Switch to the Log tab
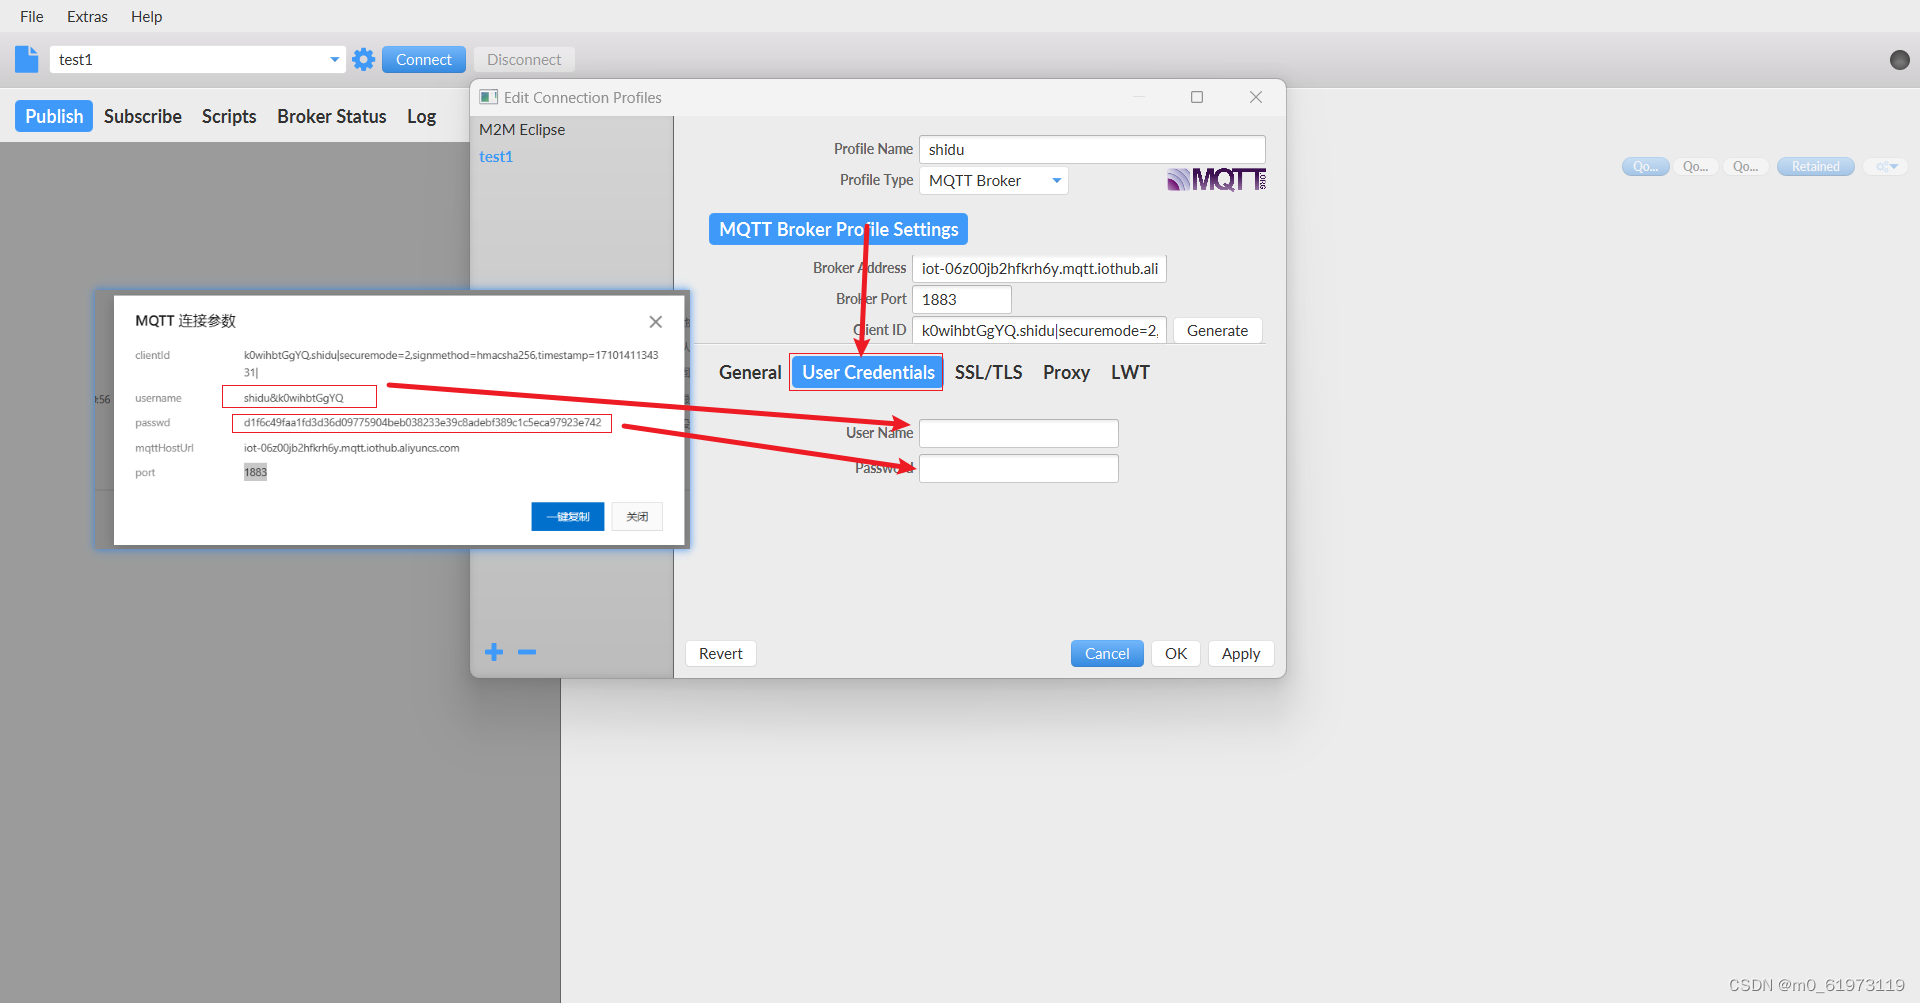1920x1003 pixels. 421,116
